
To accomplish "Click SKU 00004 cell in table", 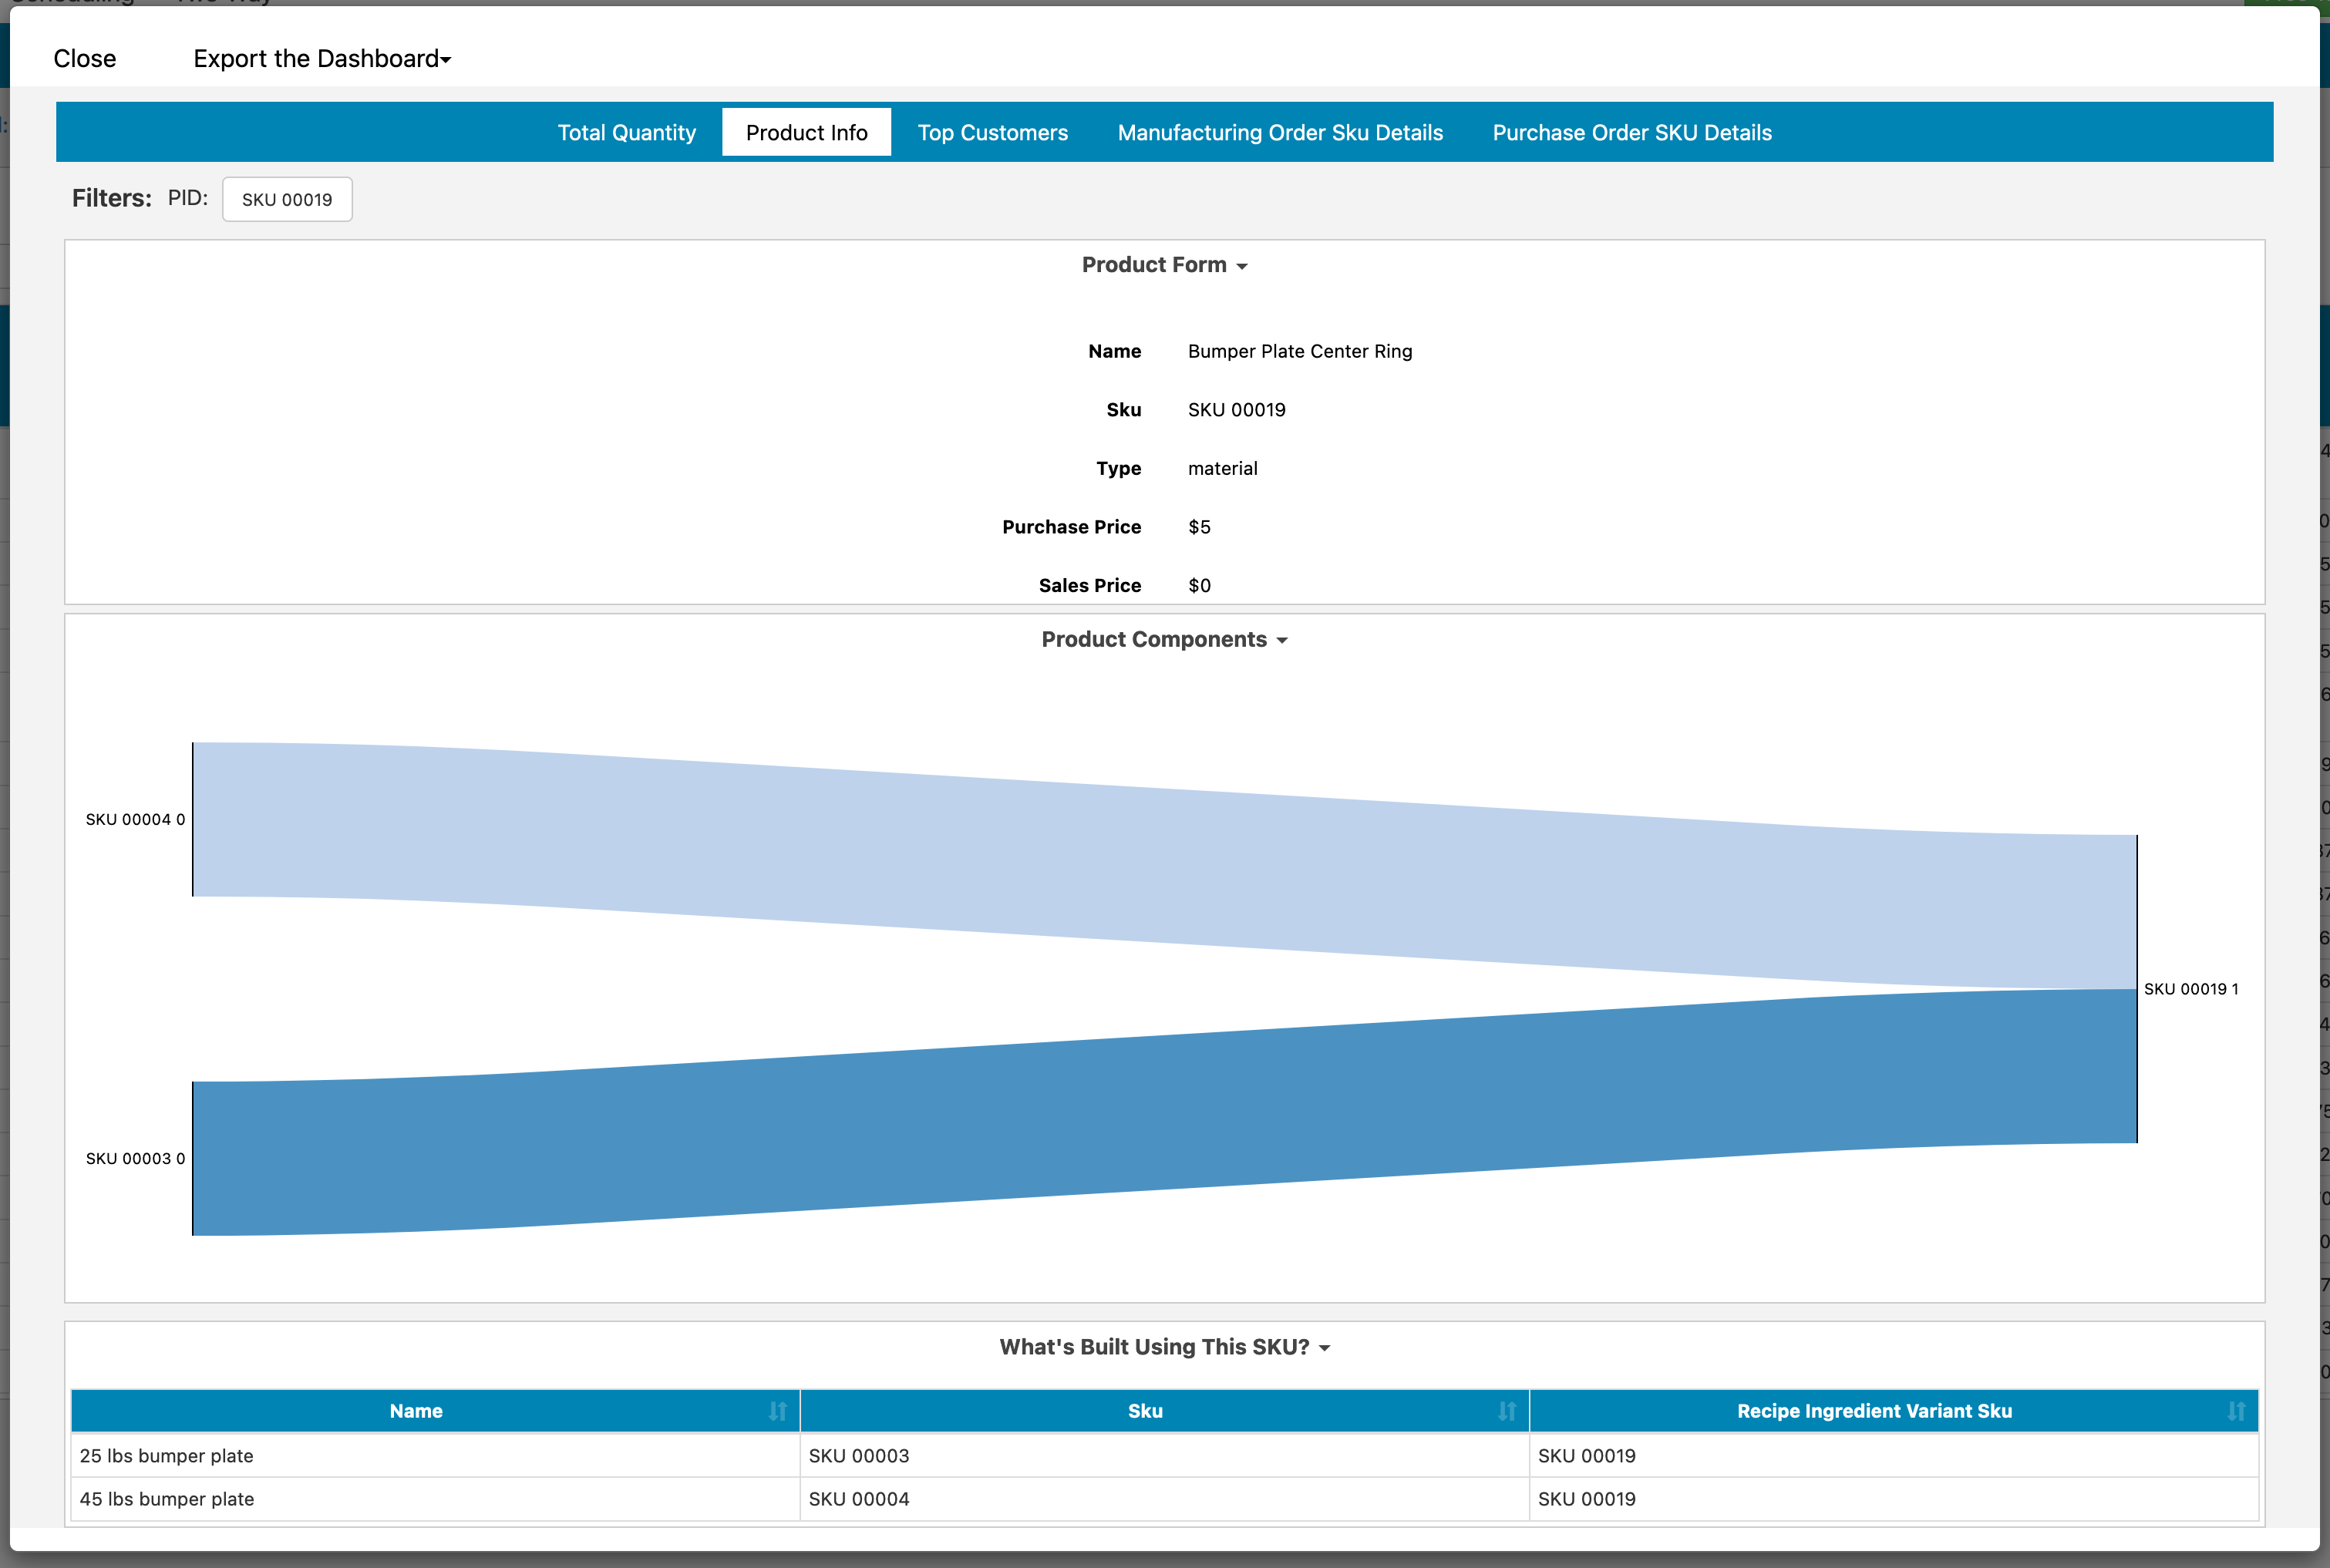I will point(1165,1499).
